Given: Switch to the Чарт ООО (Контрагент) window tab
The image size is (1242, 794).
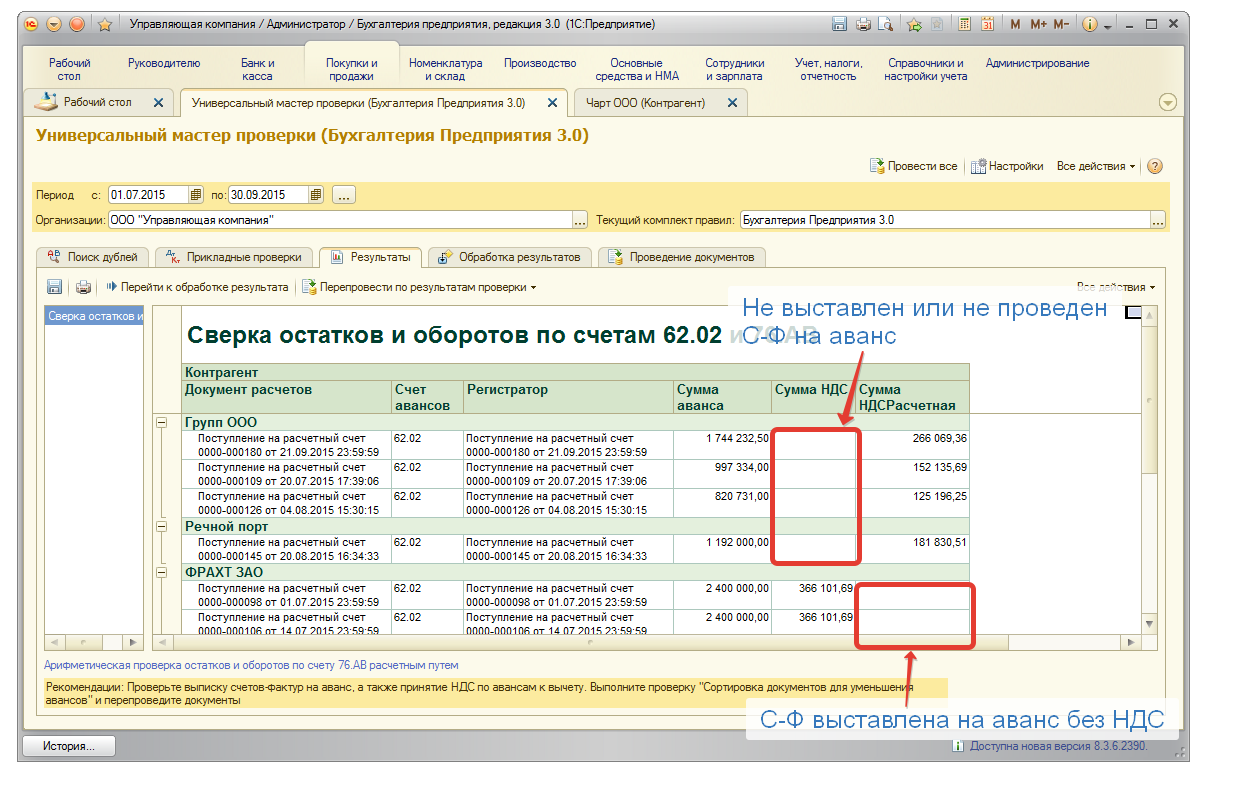Looking at the screenshot, I should point(661,102).
